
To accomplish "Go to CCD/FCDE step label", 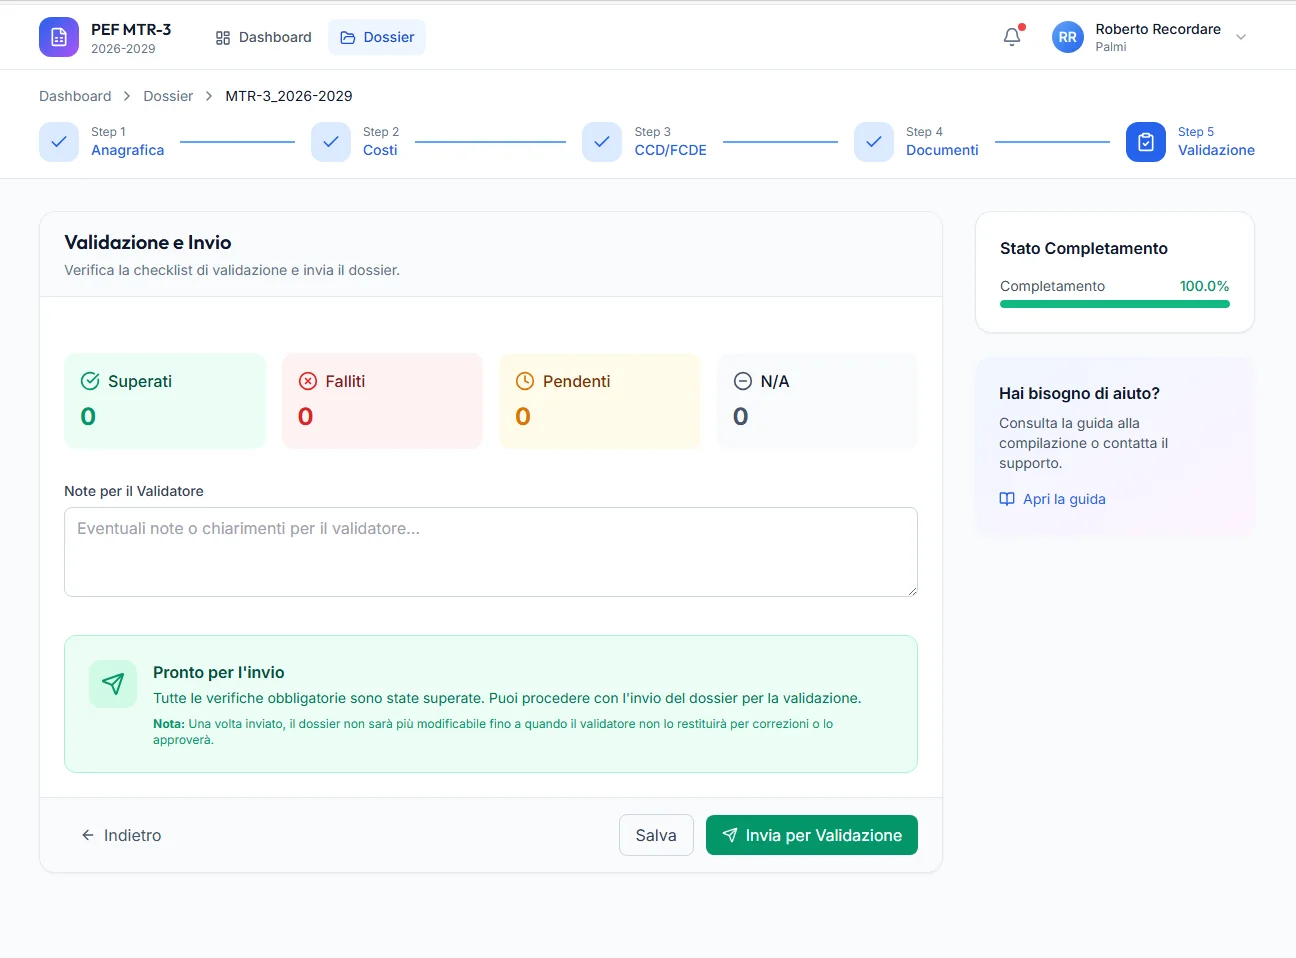I will 670,150.
